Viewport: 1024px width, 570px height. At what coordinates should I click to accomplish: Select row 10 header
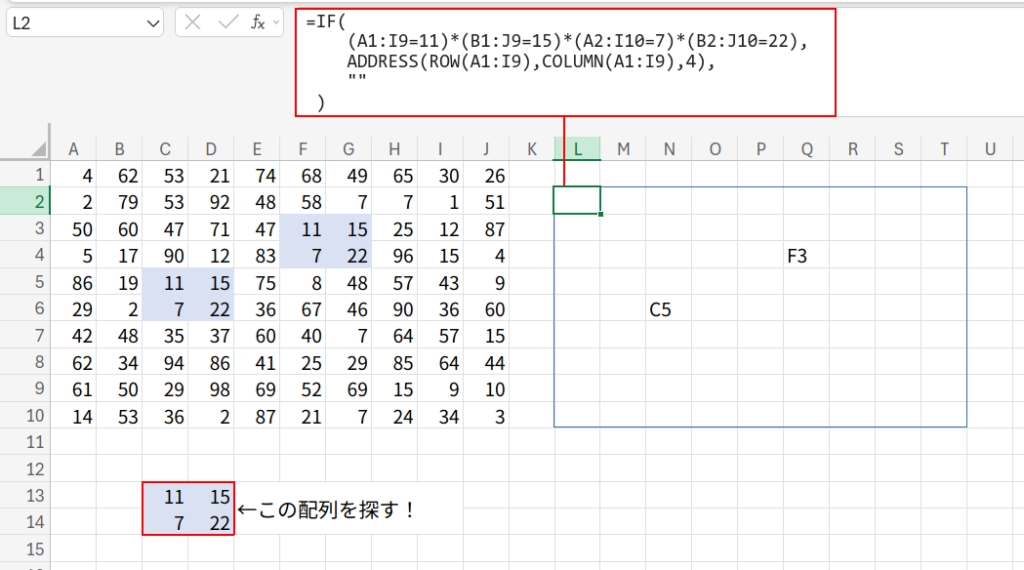[25, 416]
